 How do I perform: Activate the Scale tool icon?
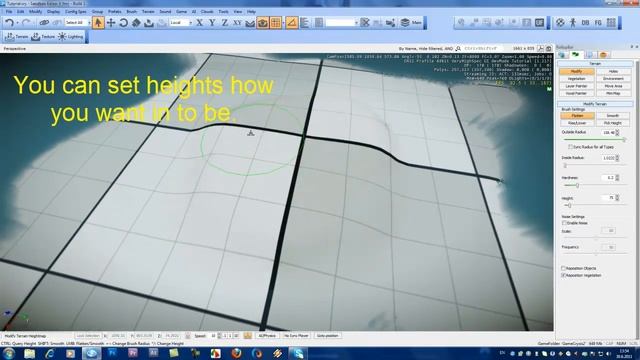tap(136, 23)
